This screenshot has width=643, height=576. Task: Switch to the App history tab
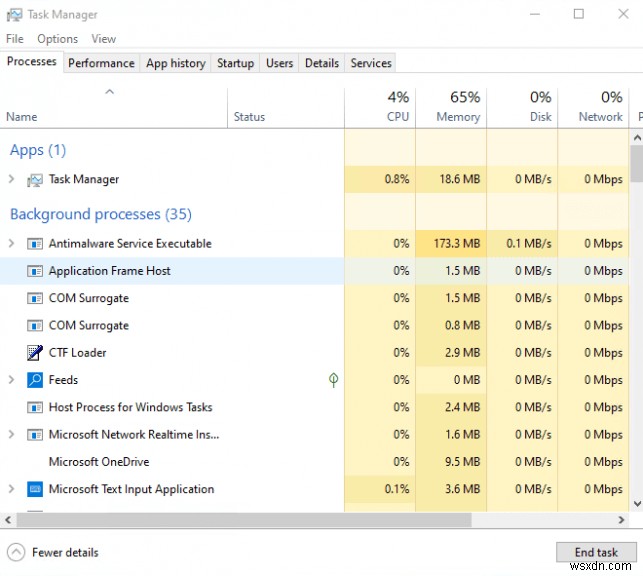(x=176, y=63)
